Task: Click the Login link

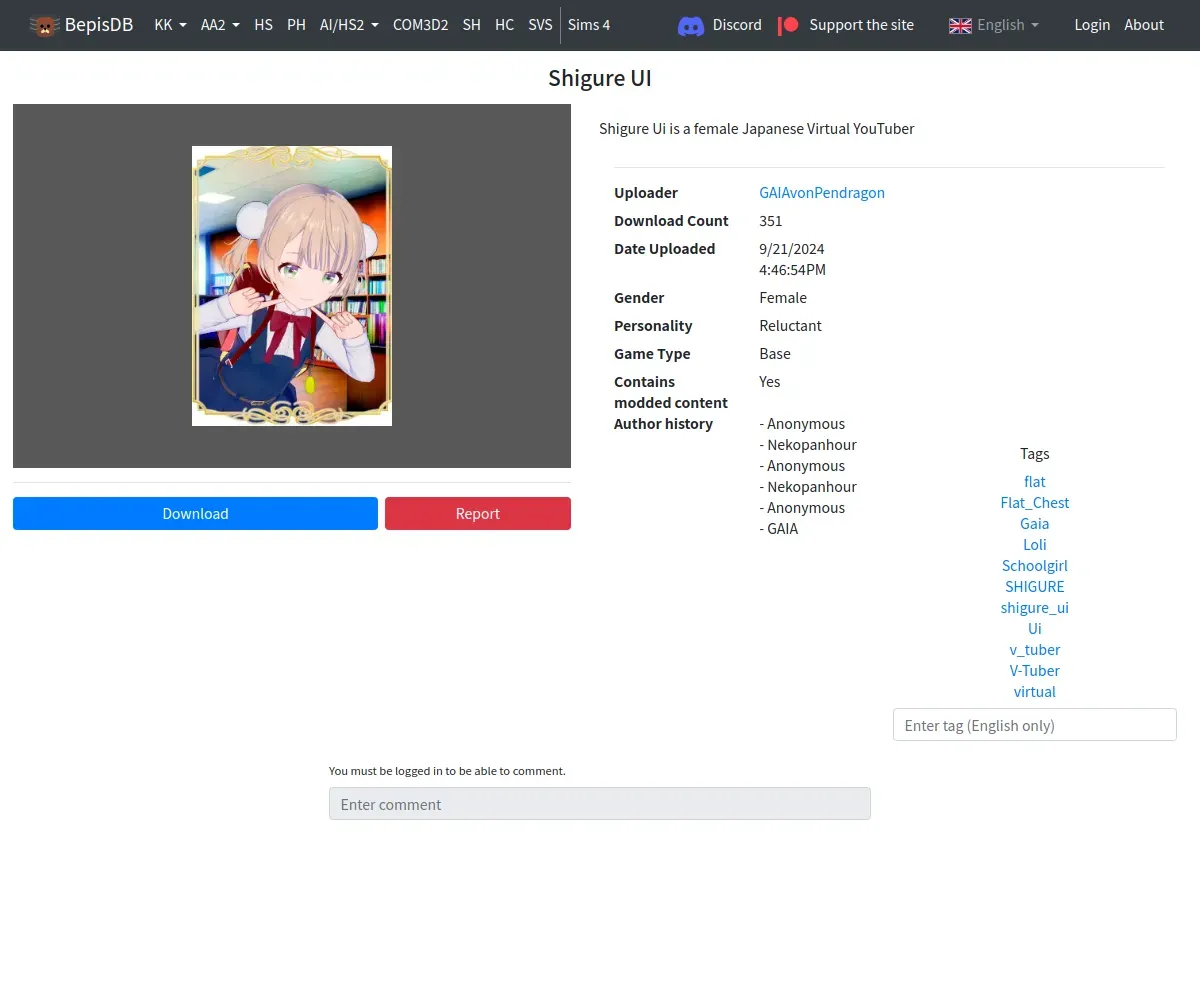Action: (x=1092, y=25)
